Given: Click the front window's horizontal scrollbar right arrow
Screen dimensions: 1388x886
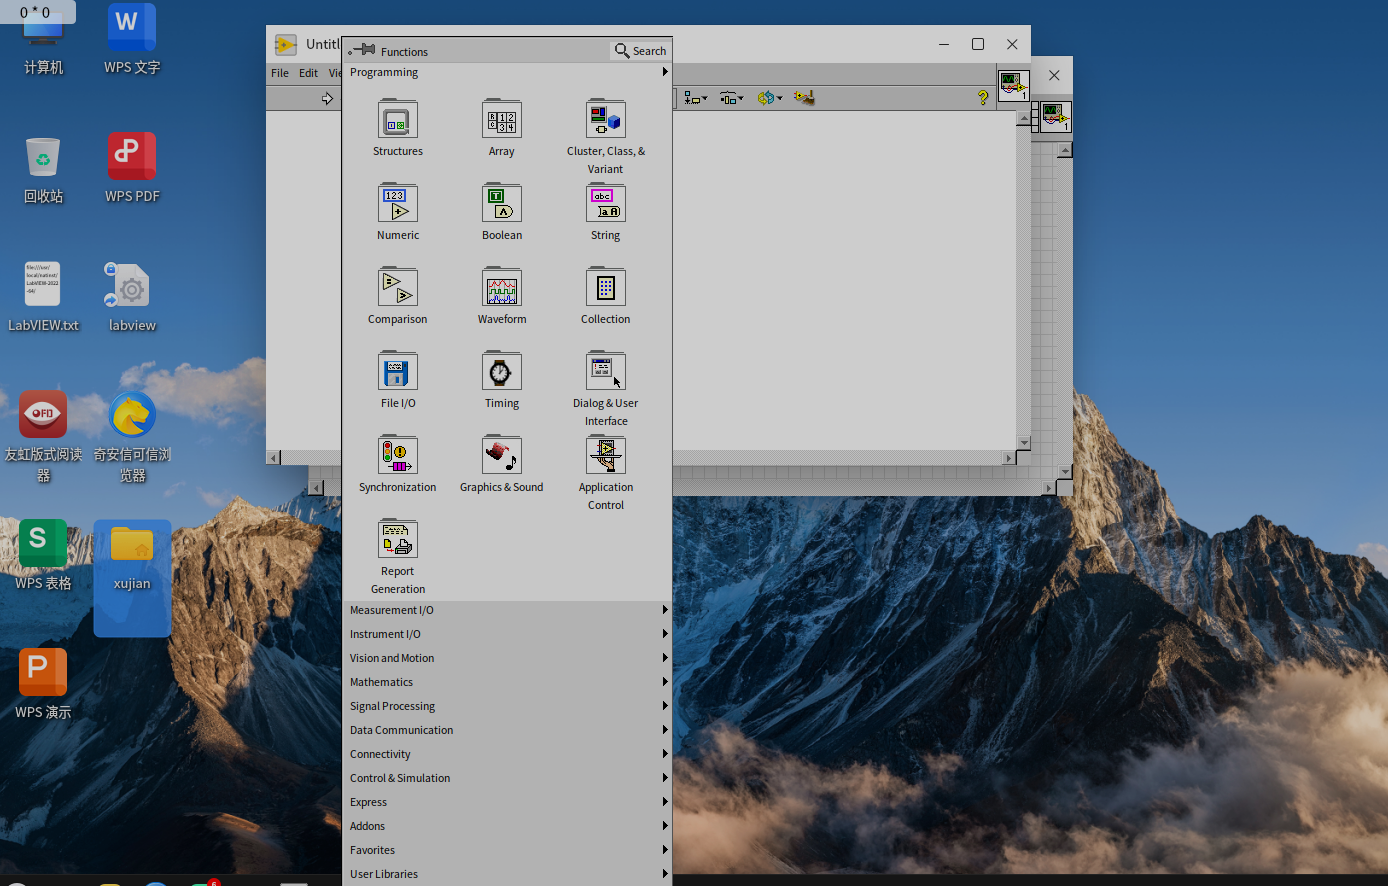Looking at the screenshot, I should [x=1009, y=458].
